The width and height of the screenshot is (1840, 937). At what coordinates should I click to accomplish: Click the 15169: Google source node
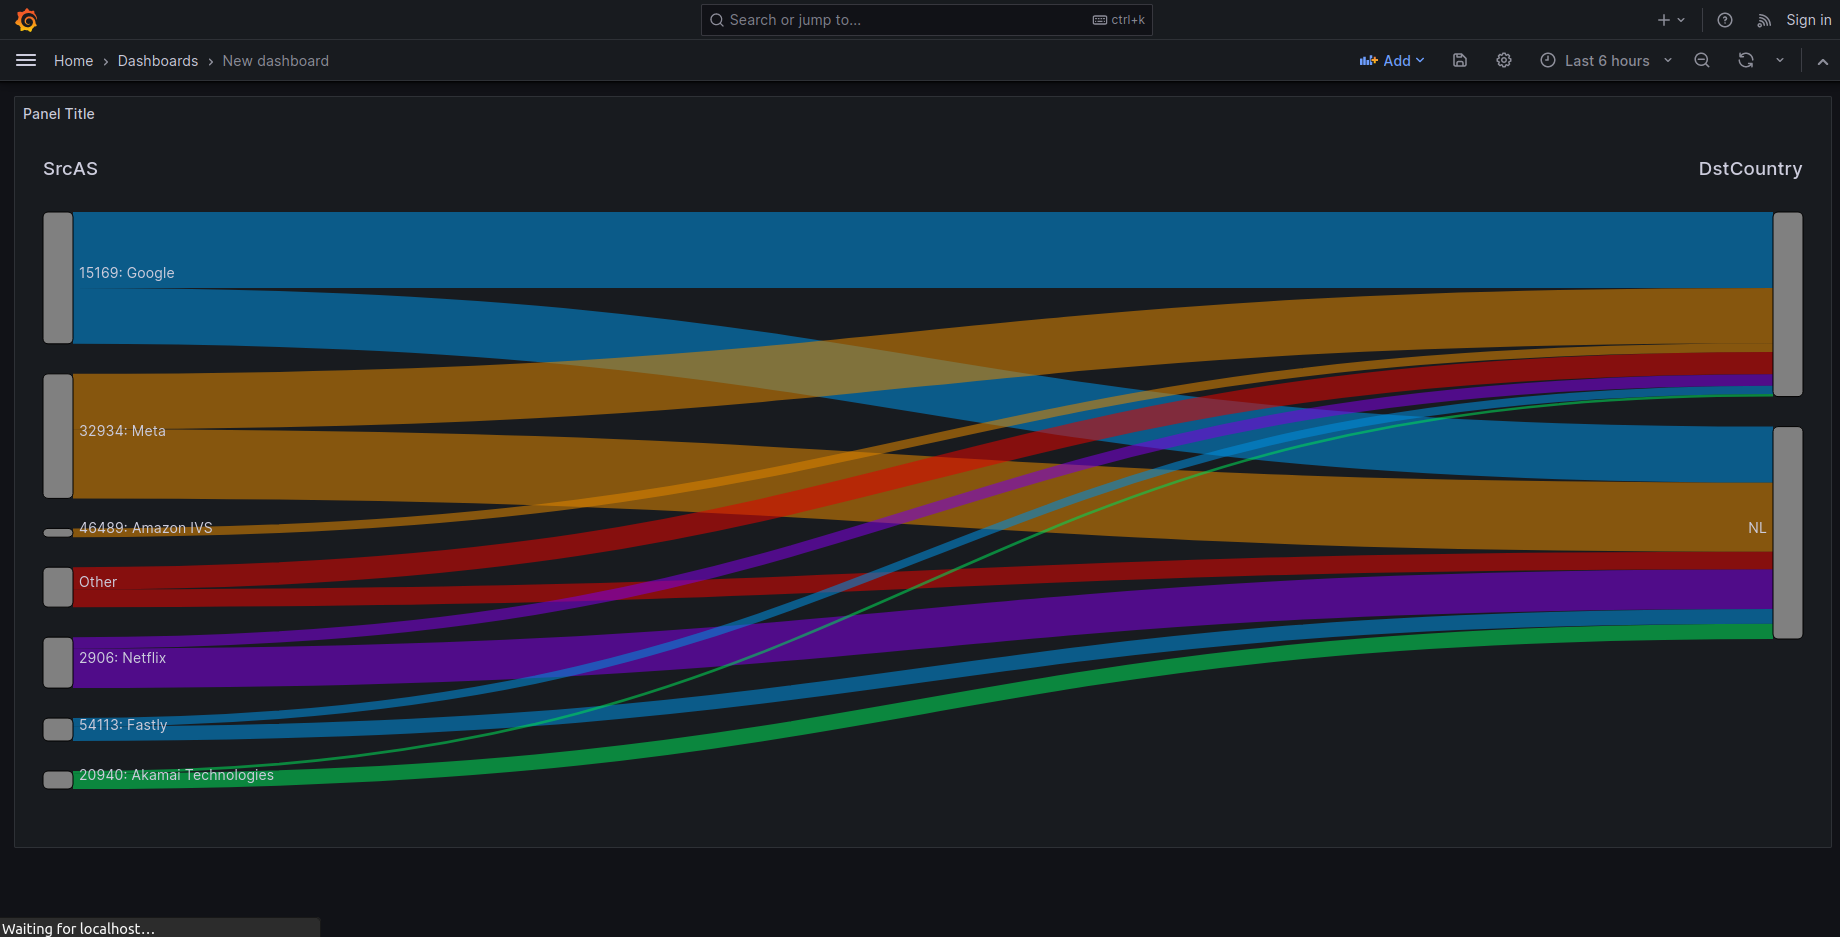click(57, 278)
